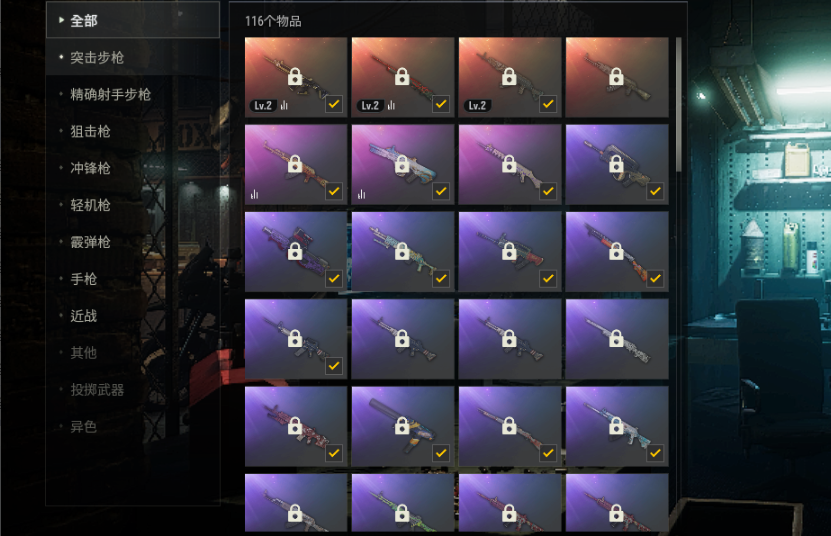The height and width of the screenshot is (536, 831).
Task: Click the stats bars icon on the first purple-pink skin
Action: 254,194
